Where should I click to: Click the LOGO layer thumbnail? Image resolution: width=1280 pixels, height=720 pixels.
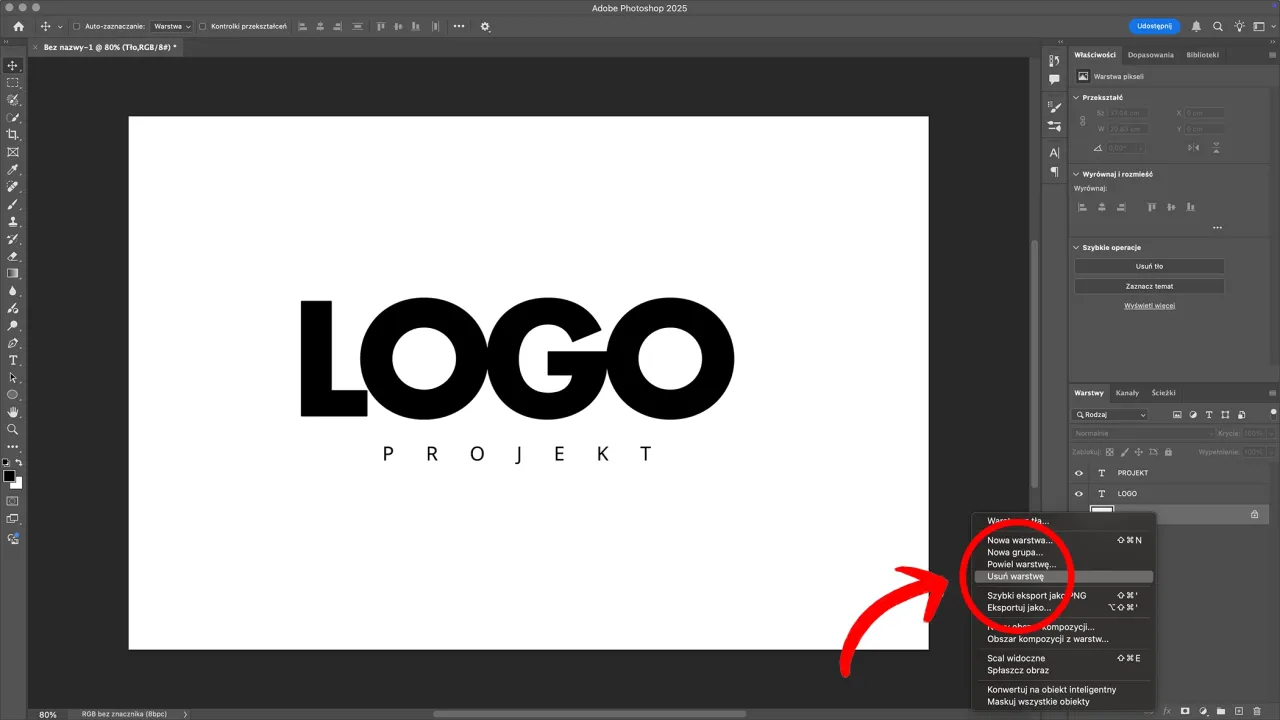(x=1102, y=493)
